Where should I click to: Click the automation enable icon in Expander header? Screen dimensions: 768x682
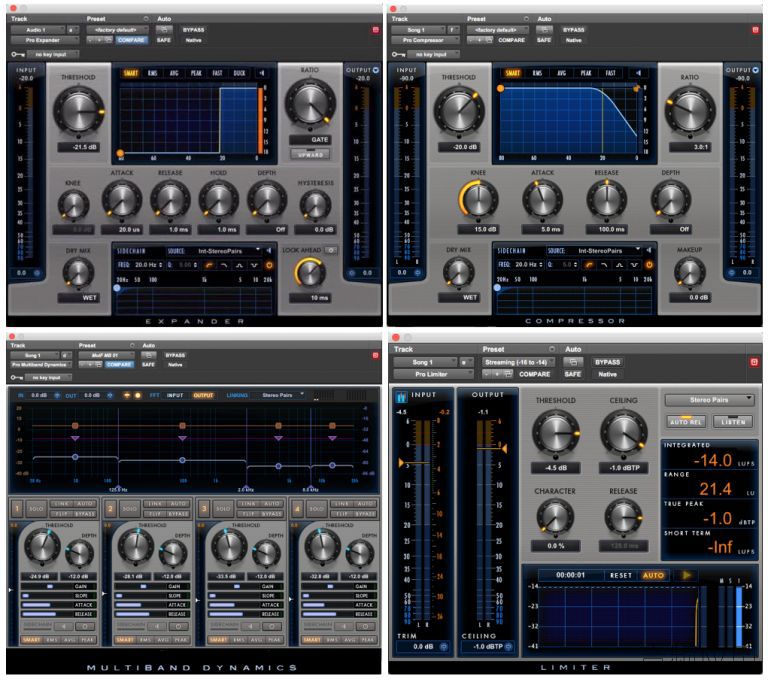click(164, 30)
